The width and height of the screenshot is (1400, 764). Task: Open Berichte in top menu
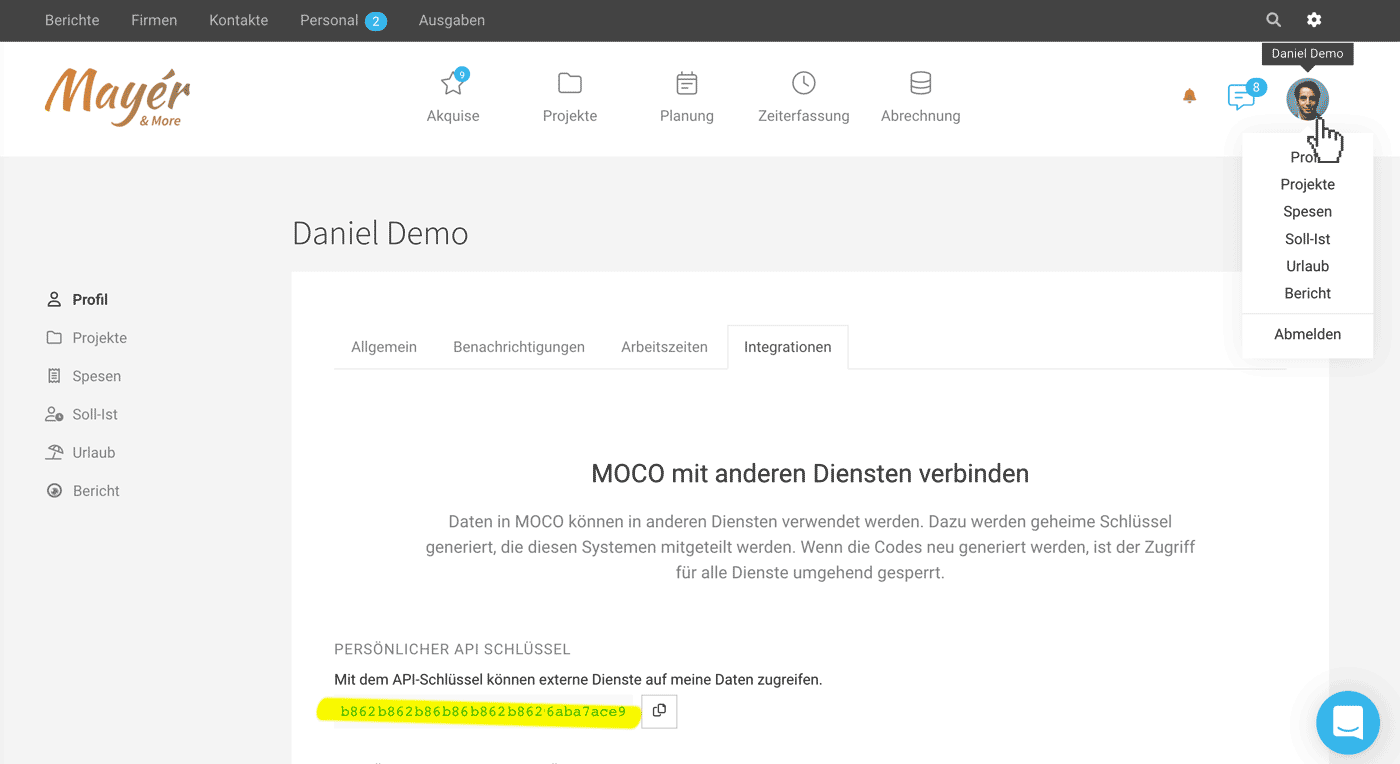[x=72, y=20]
